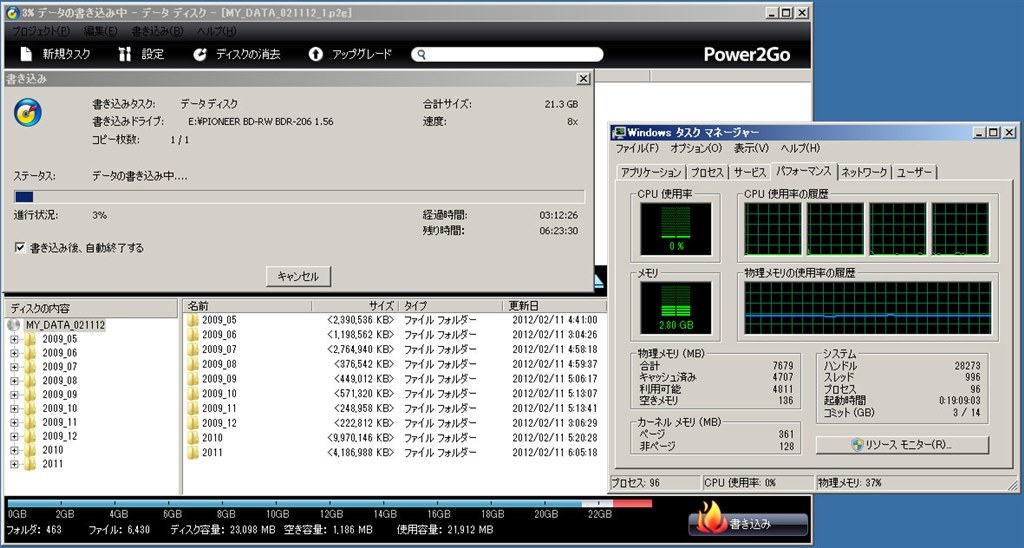Switch to the アプリケーション tab
Image resolution: width=1024 pixels, height=548 pixels.
point(650,172)
